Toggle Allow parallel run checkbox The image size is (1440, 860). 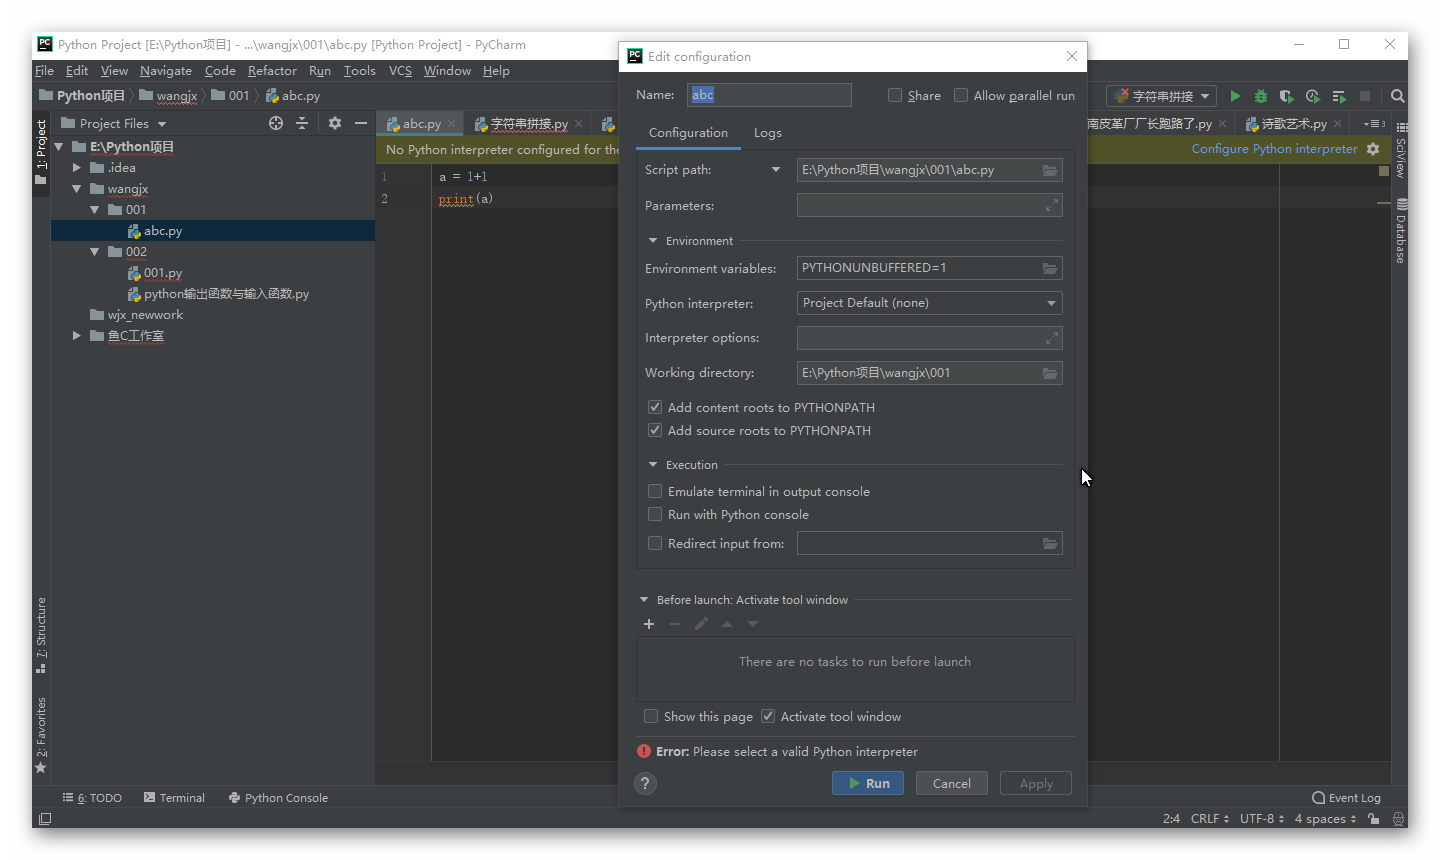coord(961,95)
